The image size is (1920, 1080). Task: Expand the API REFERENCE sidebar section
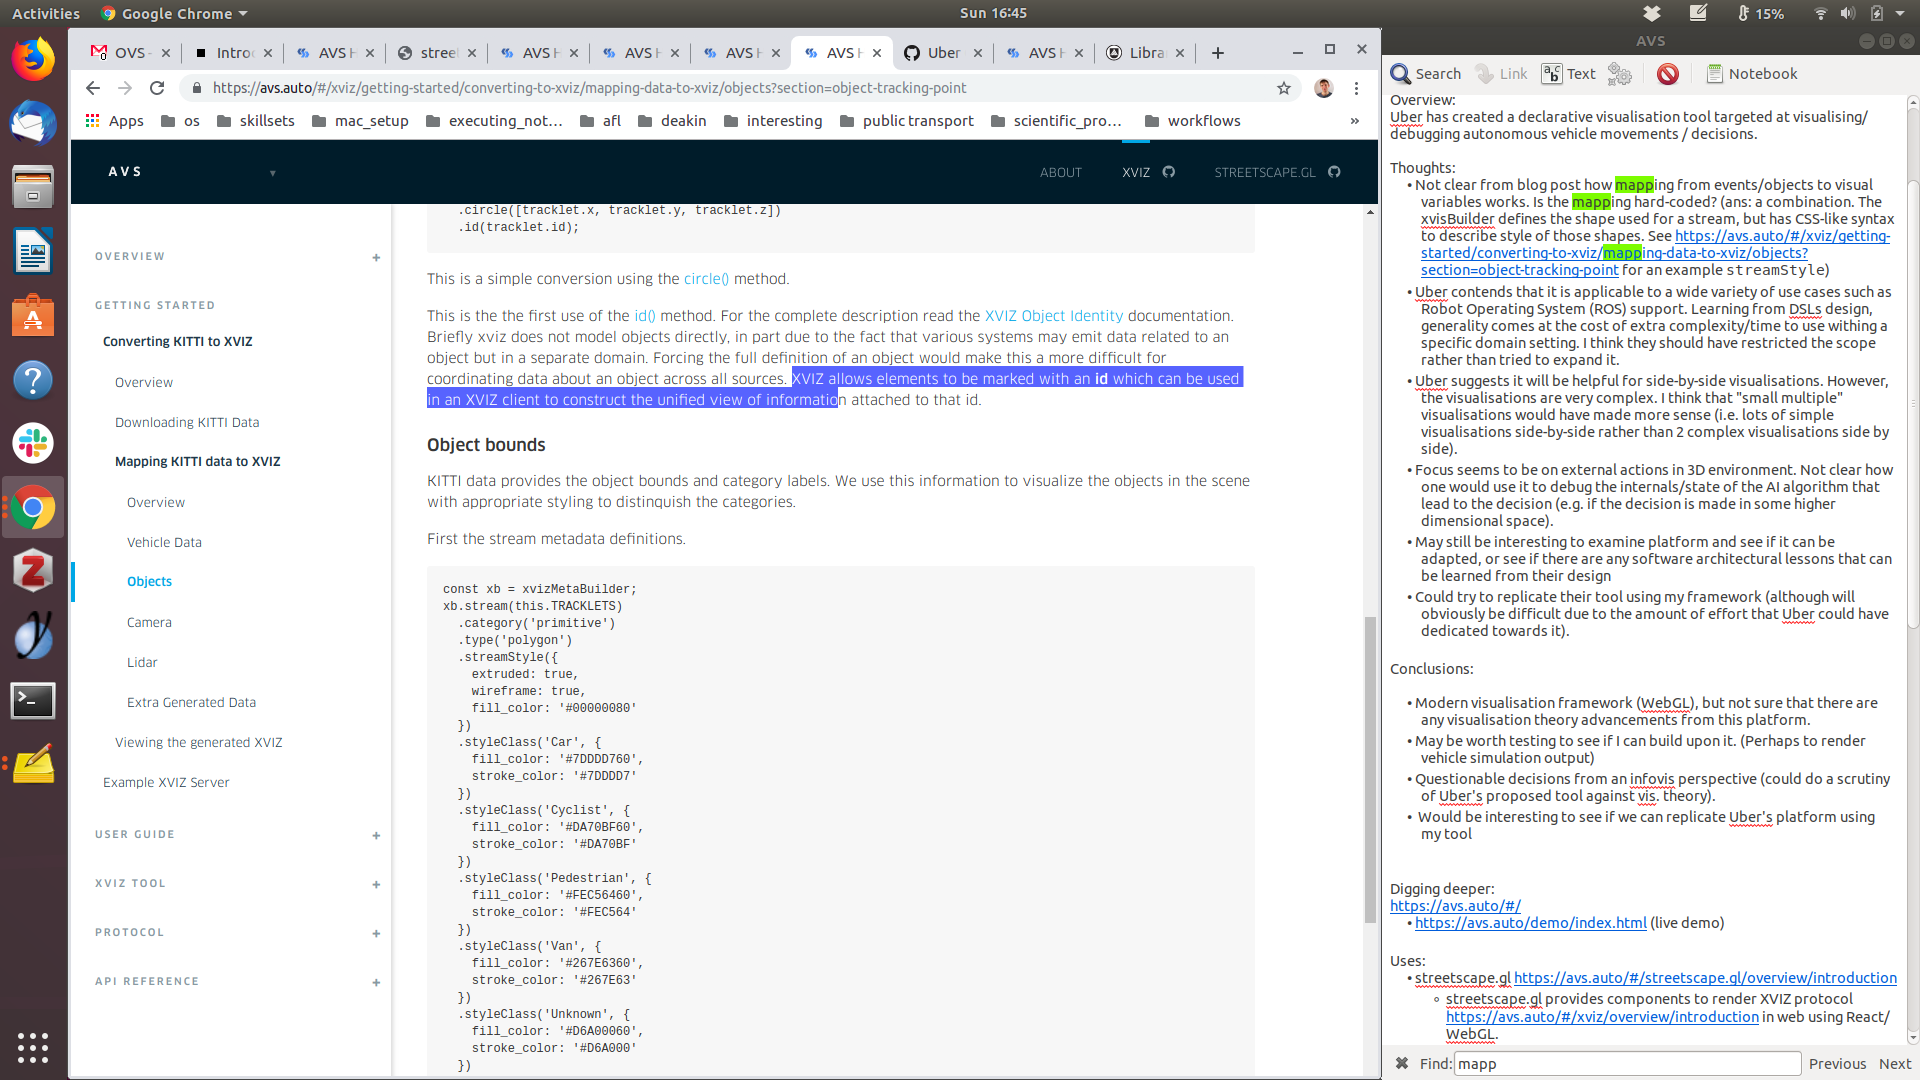(x=376, y=982)
